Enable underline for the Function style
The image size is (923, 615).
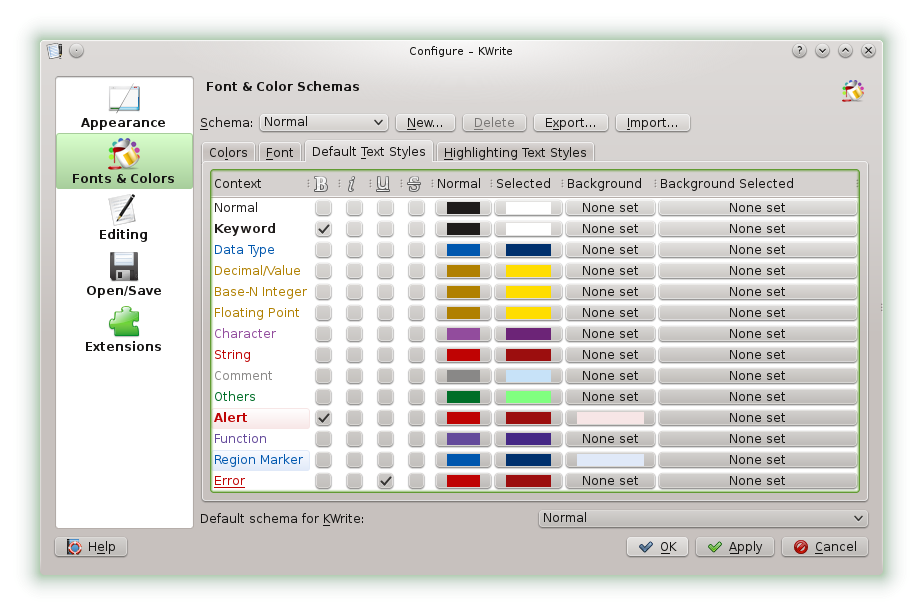[386, 439]
